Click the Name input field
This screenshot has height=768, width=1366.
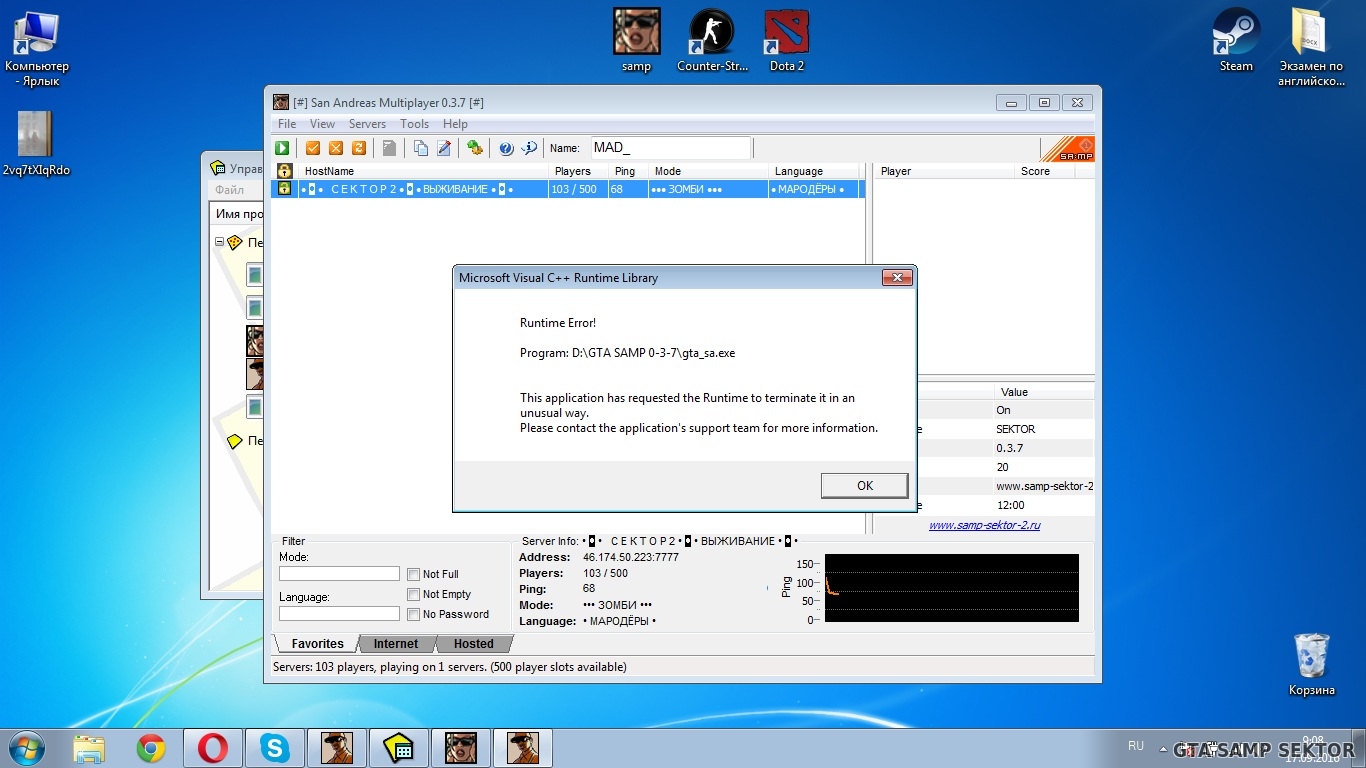click(x=671, y=148)
